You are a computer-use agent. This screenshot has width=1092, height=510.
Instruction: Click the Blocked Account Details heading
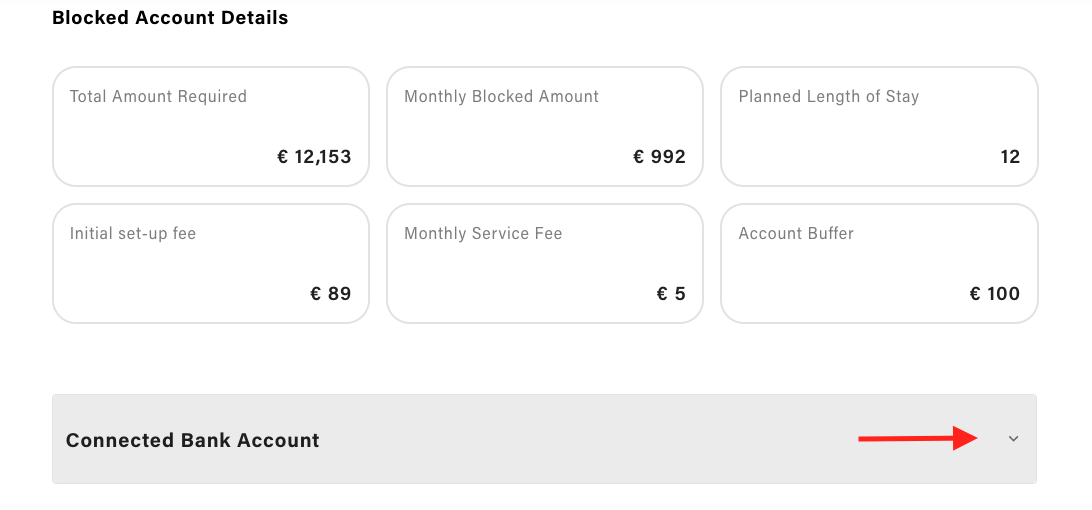[x=170, y=18]
